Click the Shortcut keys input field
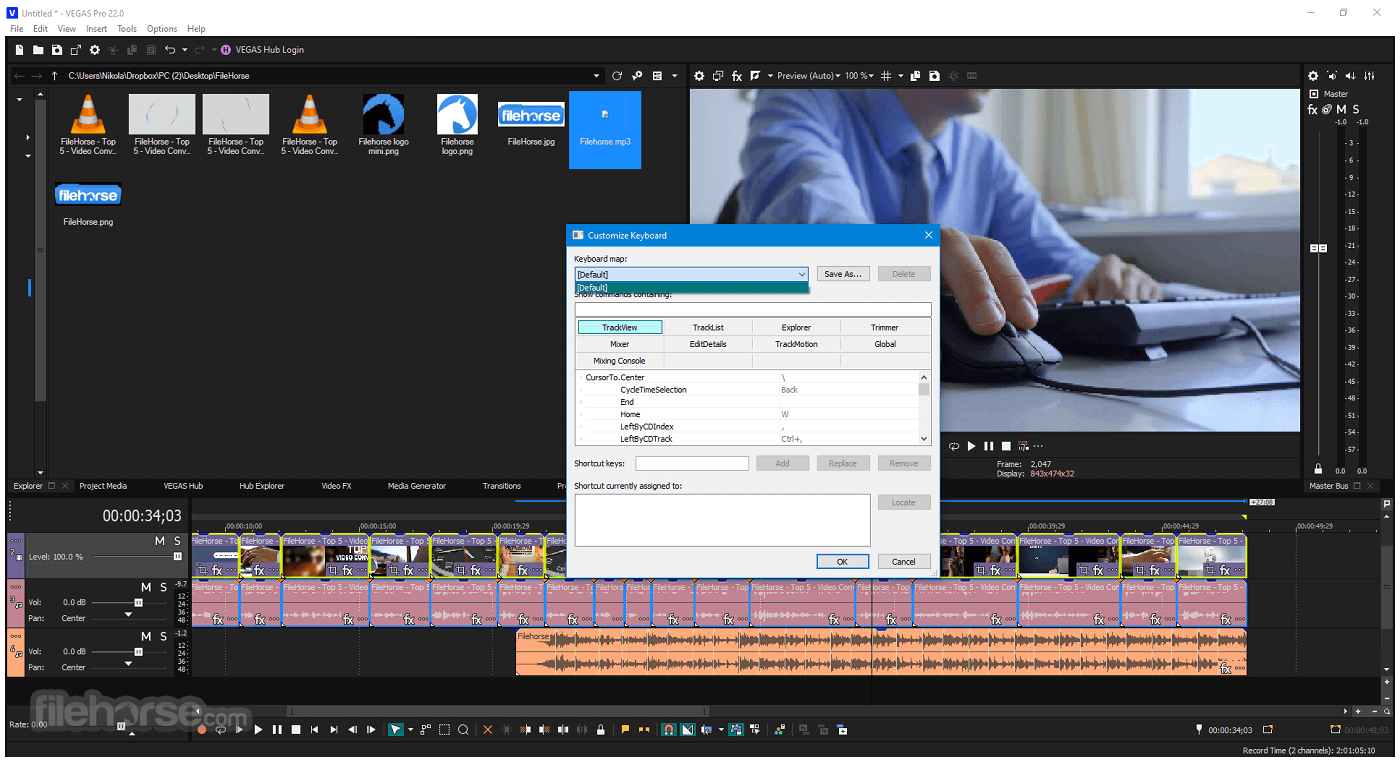The width and height of the screenshot is (1400, 762). coord(692,463)
